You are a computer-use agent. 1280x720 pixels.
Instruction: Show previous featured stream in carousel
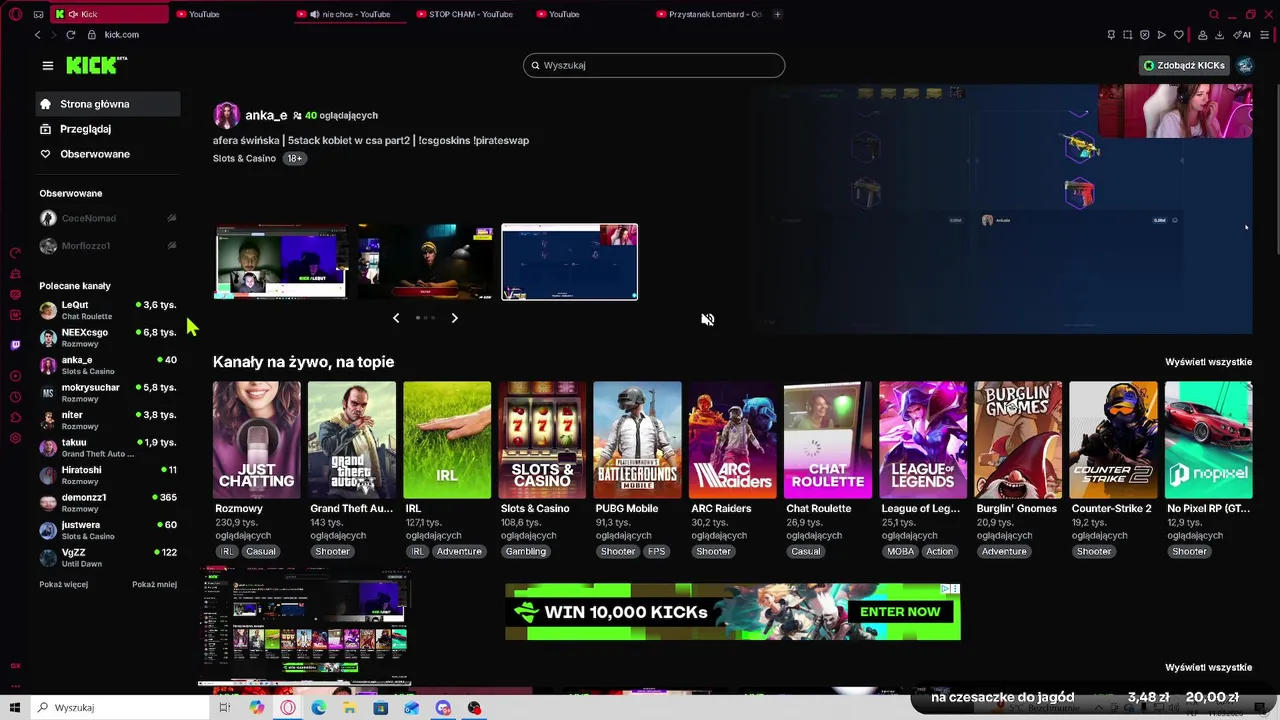tap(396, 318)
